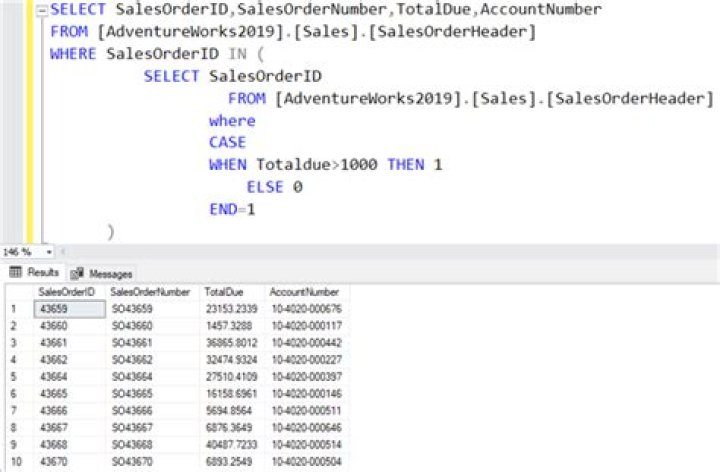Image resolution: width=720 pixels, height=472 pixels.
Task: Click the Messages tab icon
Action: tap(77, 273)
